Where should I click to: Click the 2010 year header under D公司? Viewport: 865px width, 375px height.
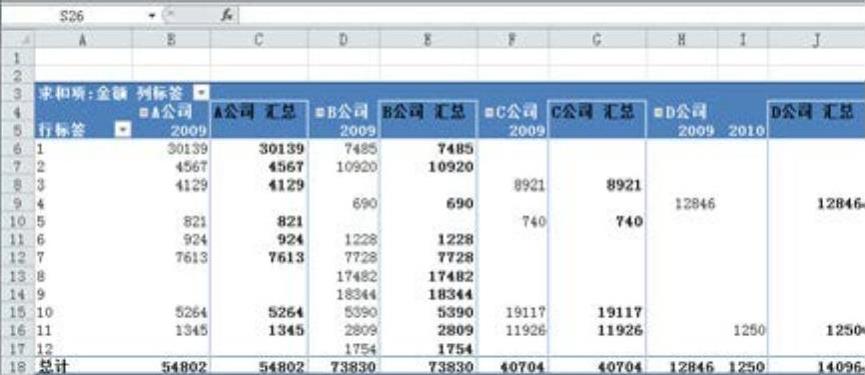point(746,131)
